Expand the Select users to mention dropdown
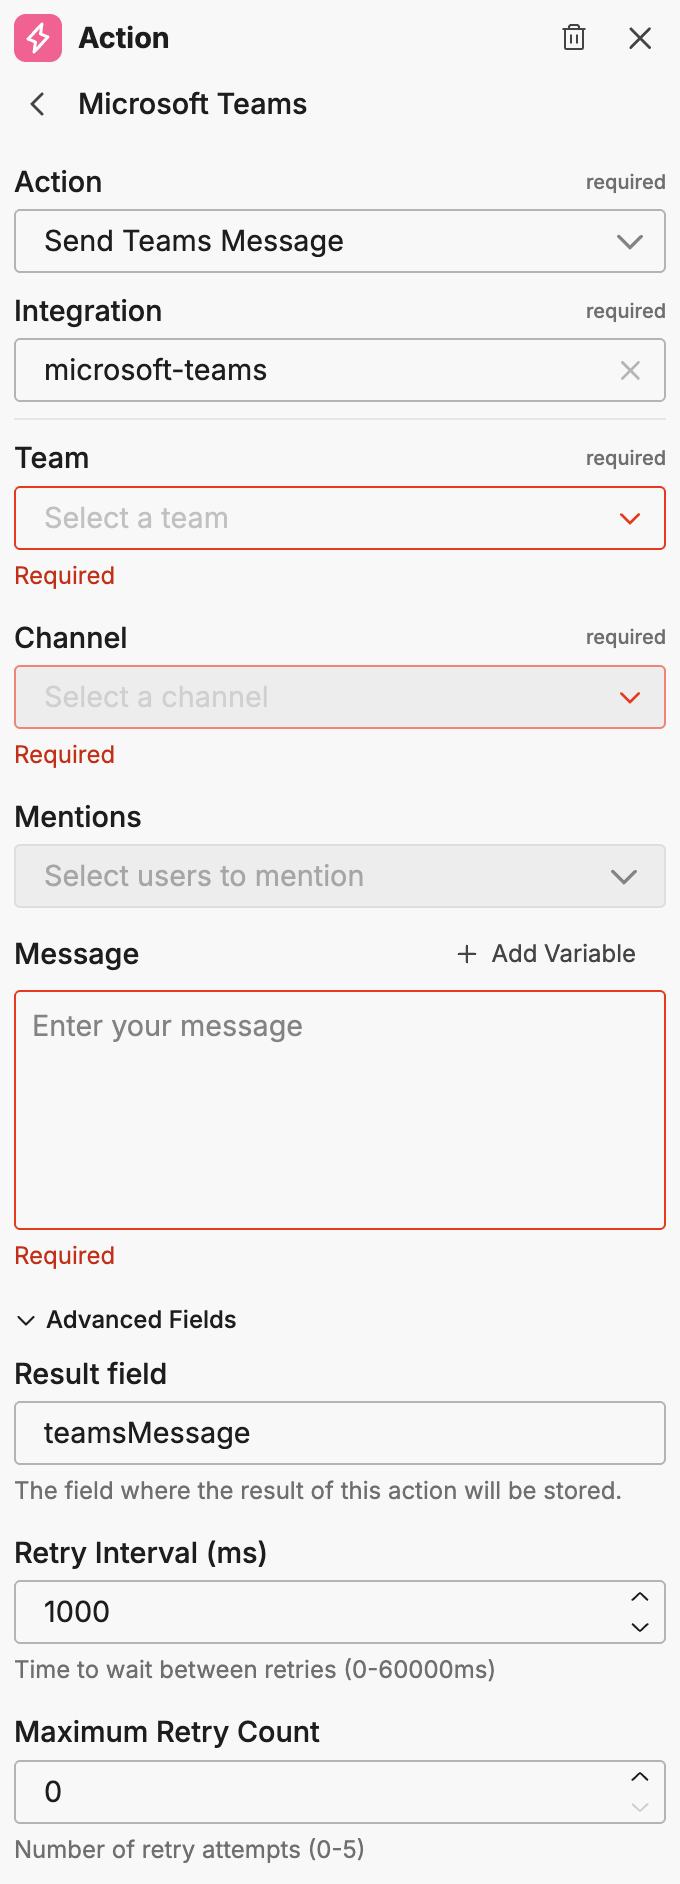 point(340,876)
